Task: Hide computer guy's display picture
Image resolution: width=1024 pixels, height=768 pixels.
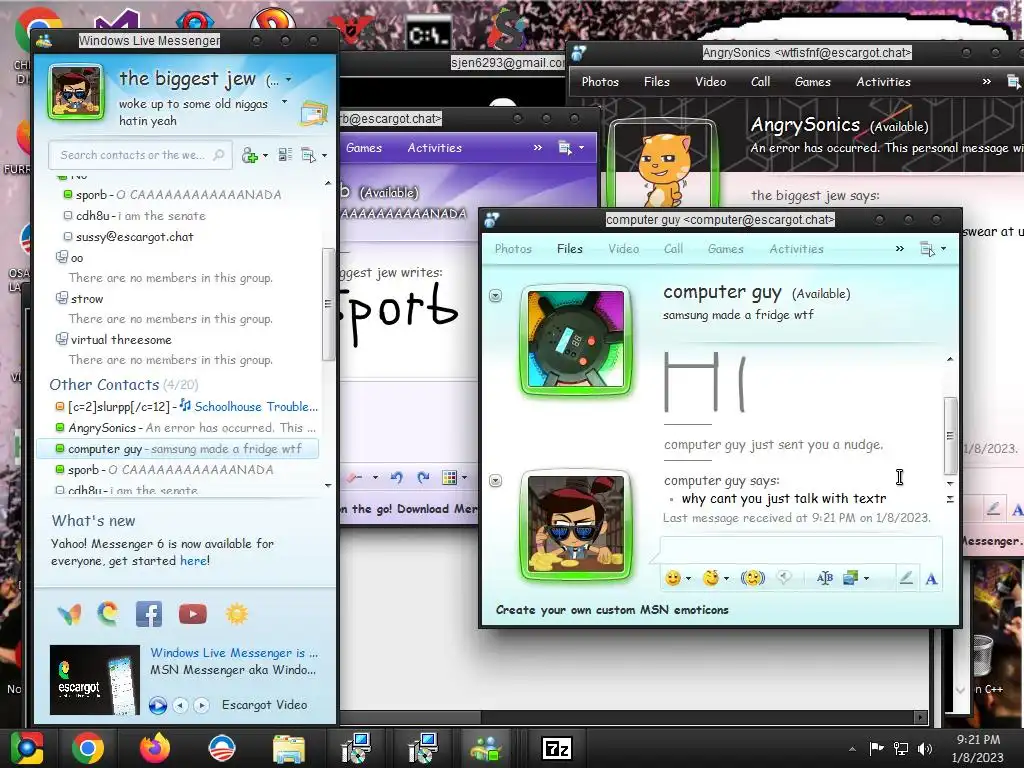Action: [x=496, y=296]
